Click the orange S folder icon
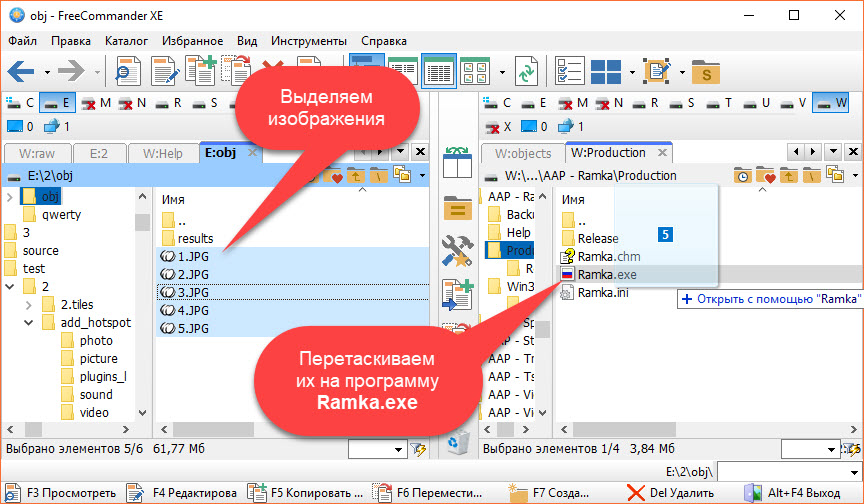 (706, 72)
